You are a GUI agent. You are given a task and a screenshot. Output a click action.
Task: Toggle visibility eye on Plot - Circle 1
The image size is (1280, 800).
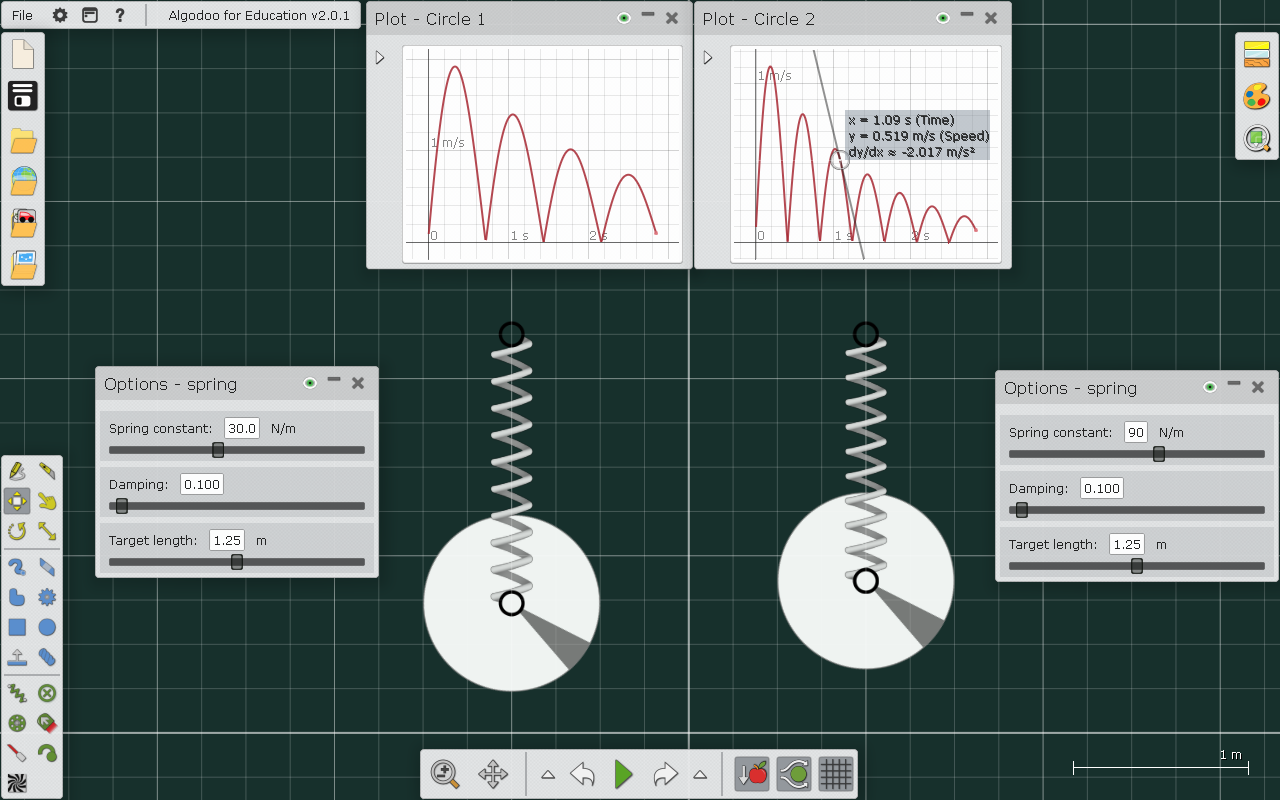(x=624, y=18)
